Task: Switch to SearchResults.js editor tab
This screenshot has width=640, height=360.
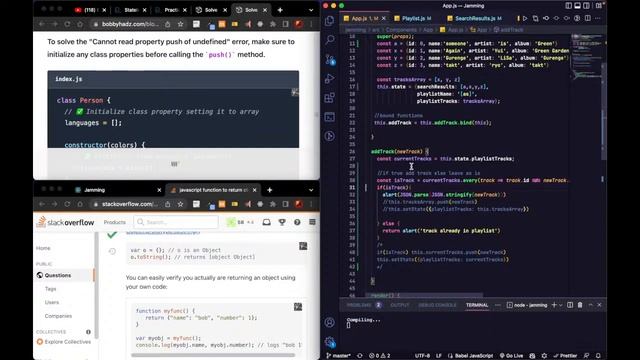Action: pos(476,18)
